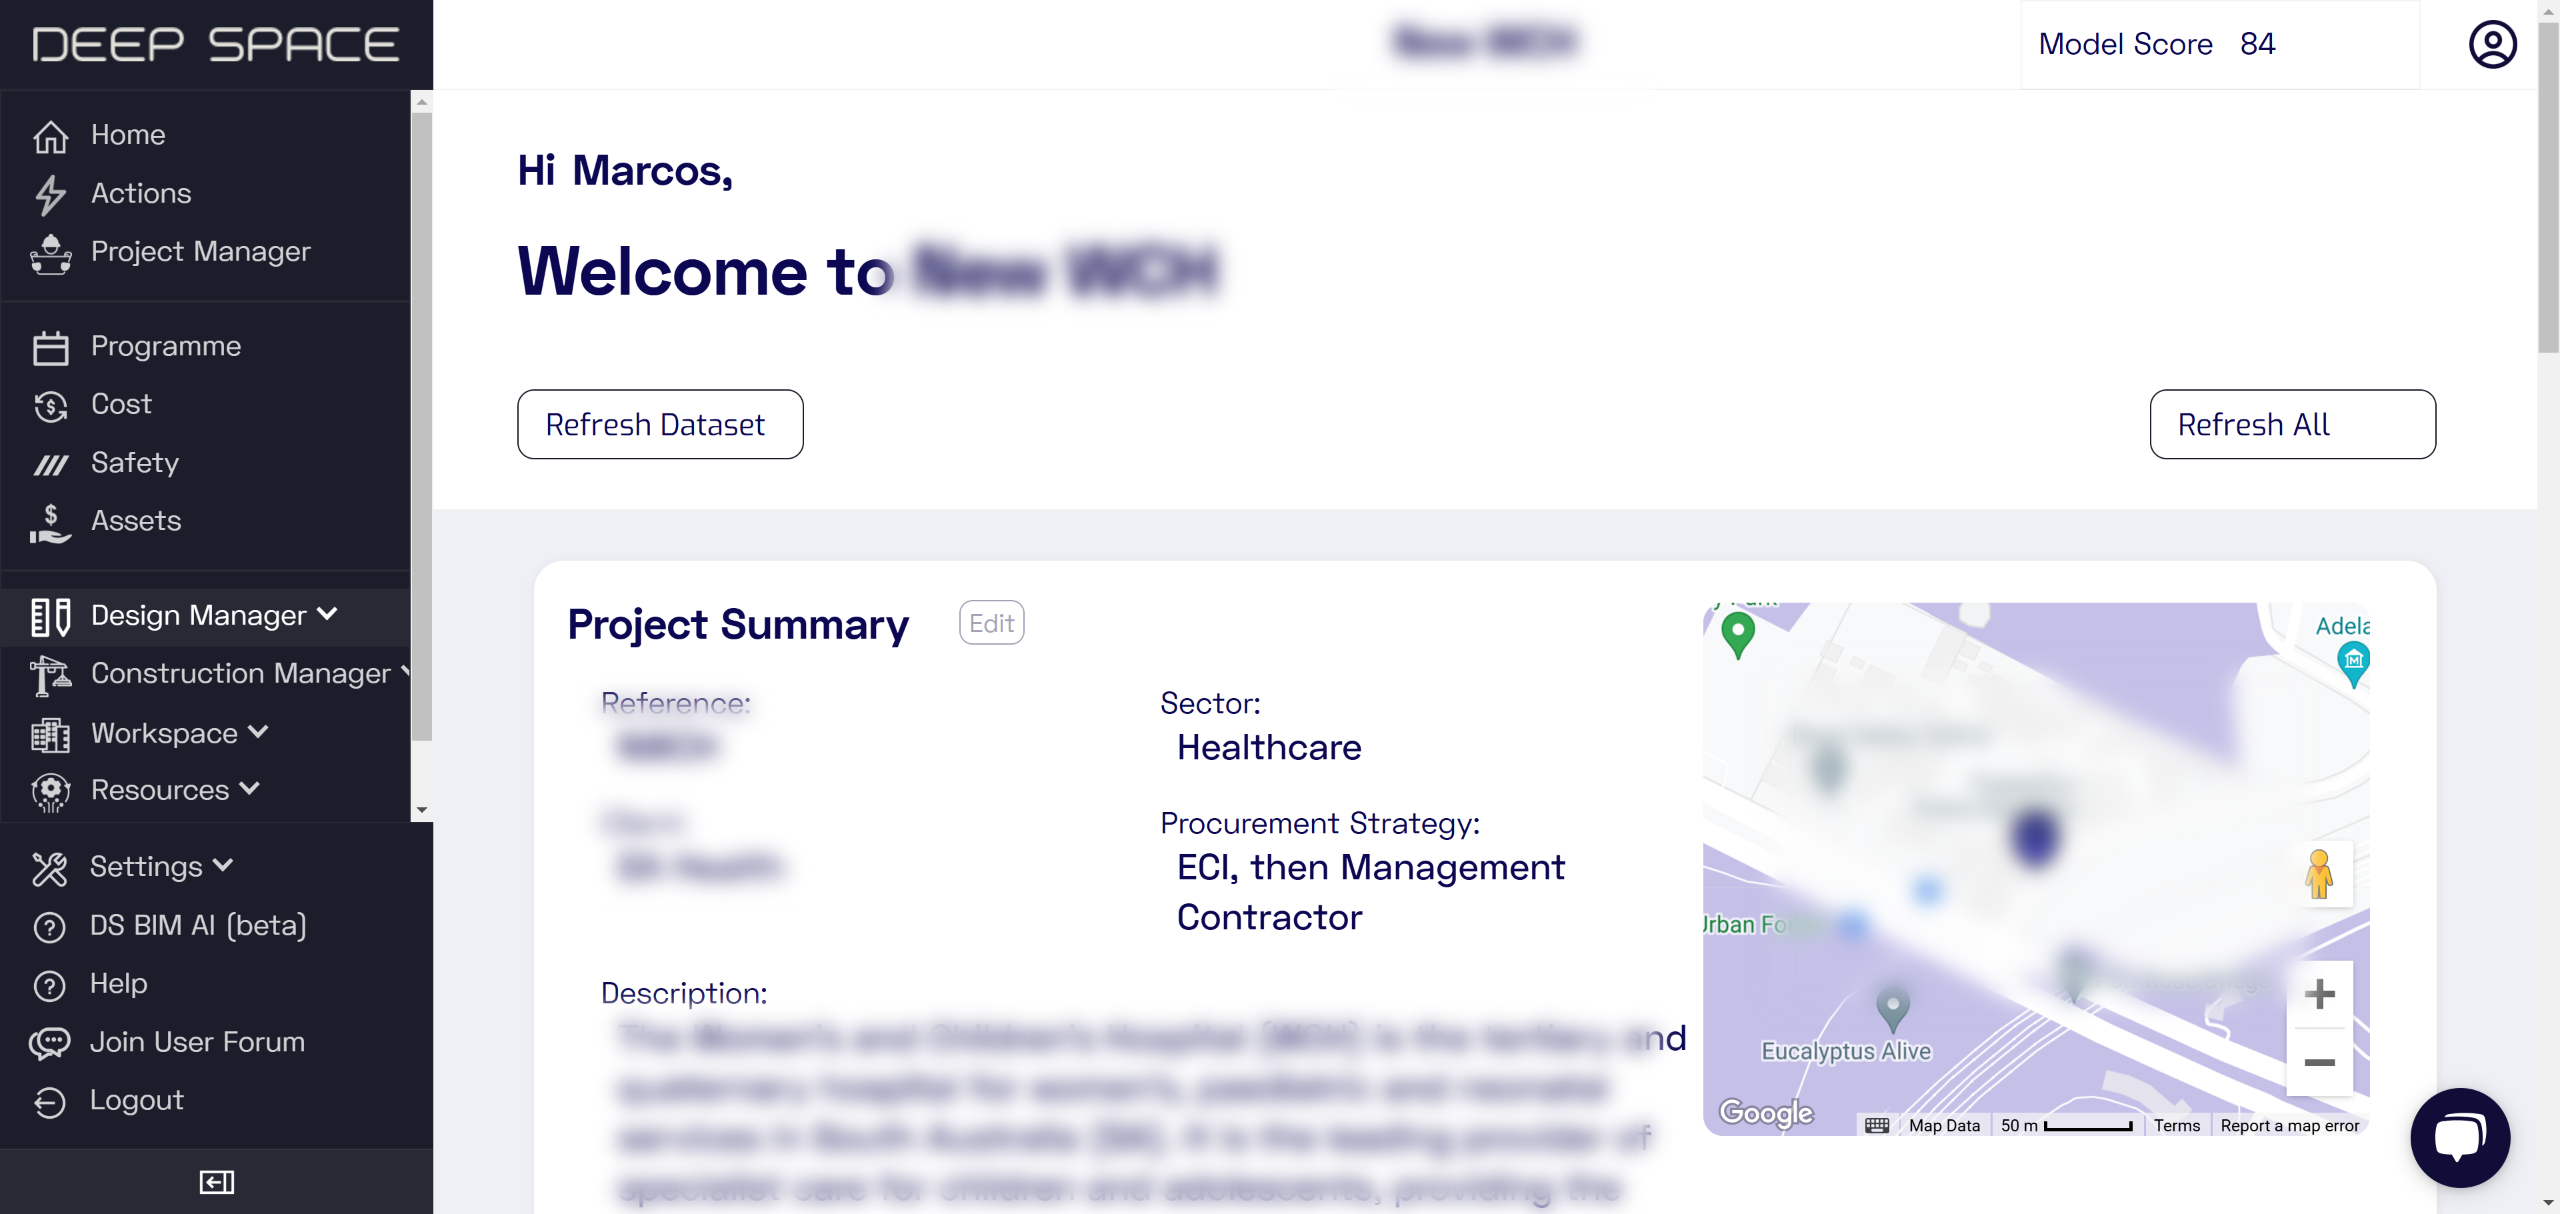The width and height of the screenshot is (2560, 1214).
Task: Open the Settings dropdown
Action: click(161, 866)
